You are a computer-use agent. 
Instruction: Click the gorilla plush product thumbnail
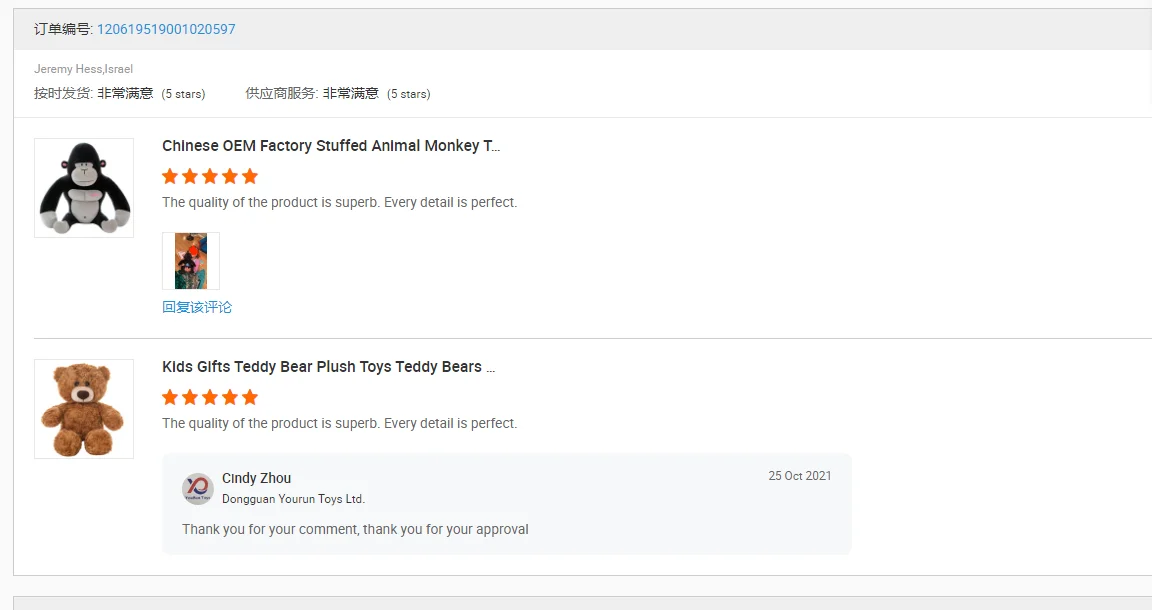84,188
